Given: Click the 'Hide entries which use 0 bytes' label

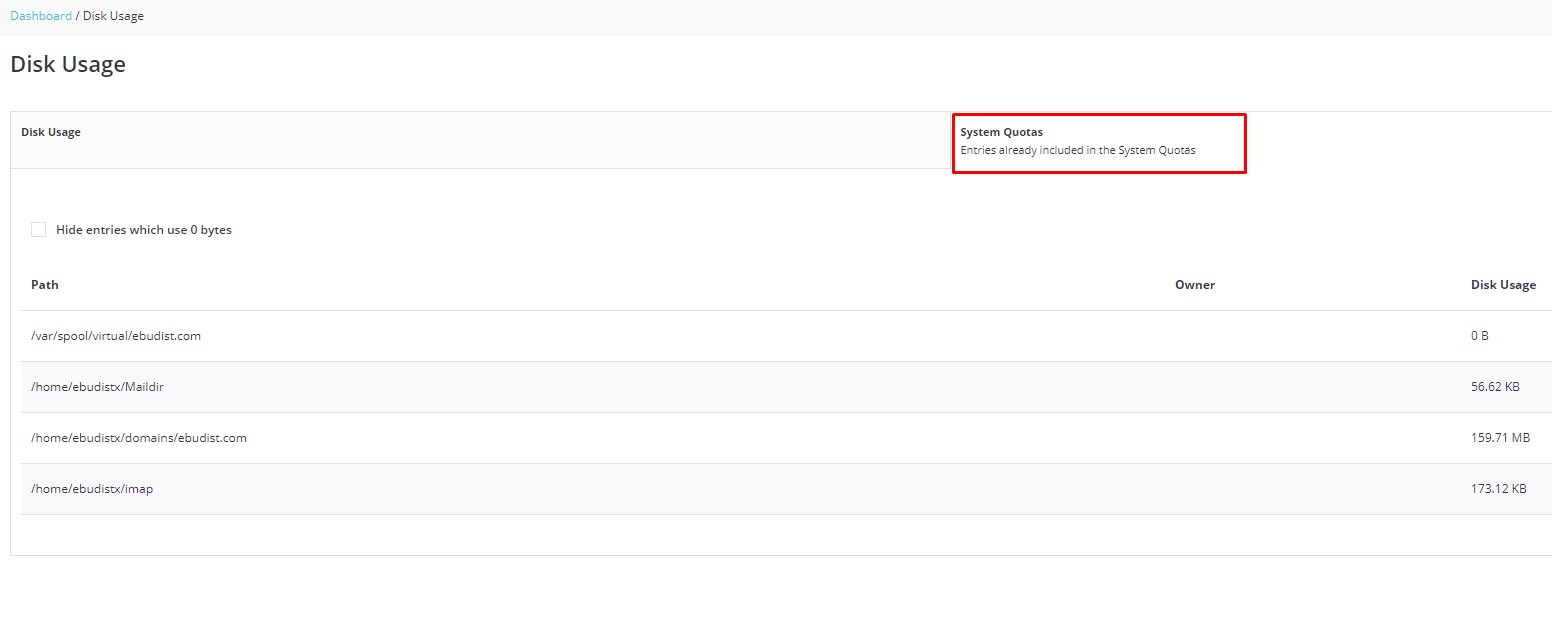Looking at the screenshot, I should point(143,230).
